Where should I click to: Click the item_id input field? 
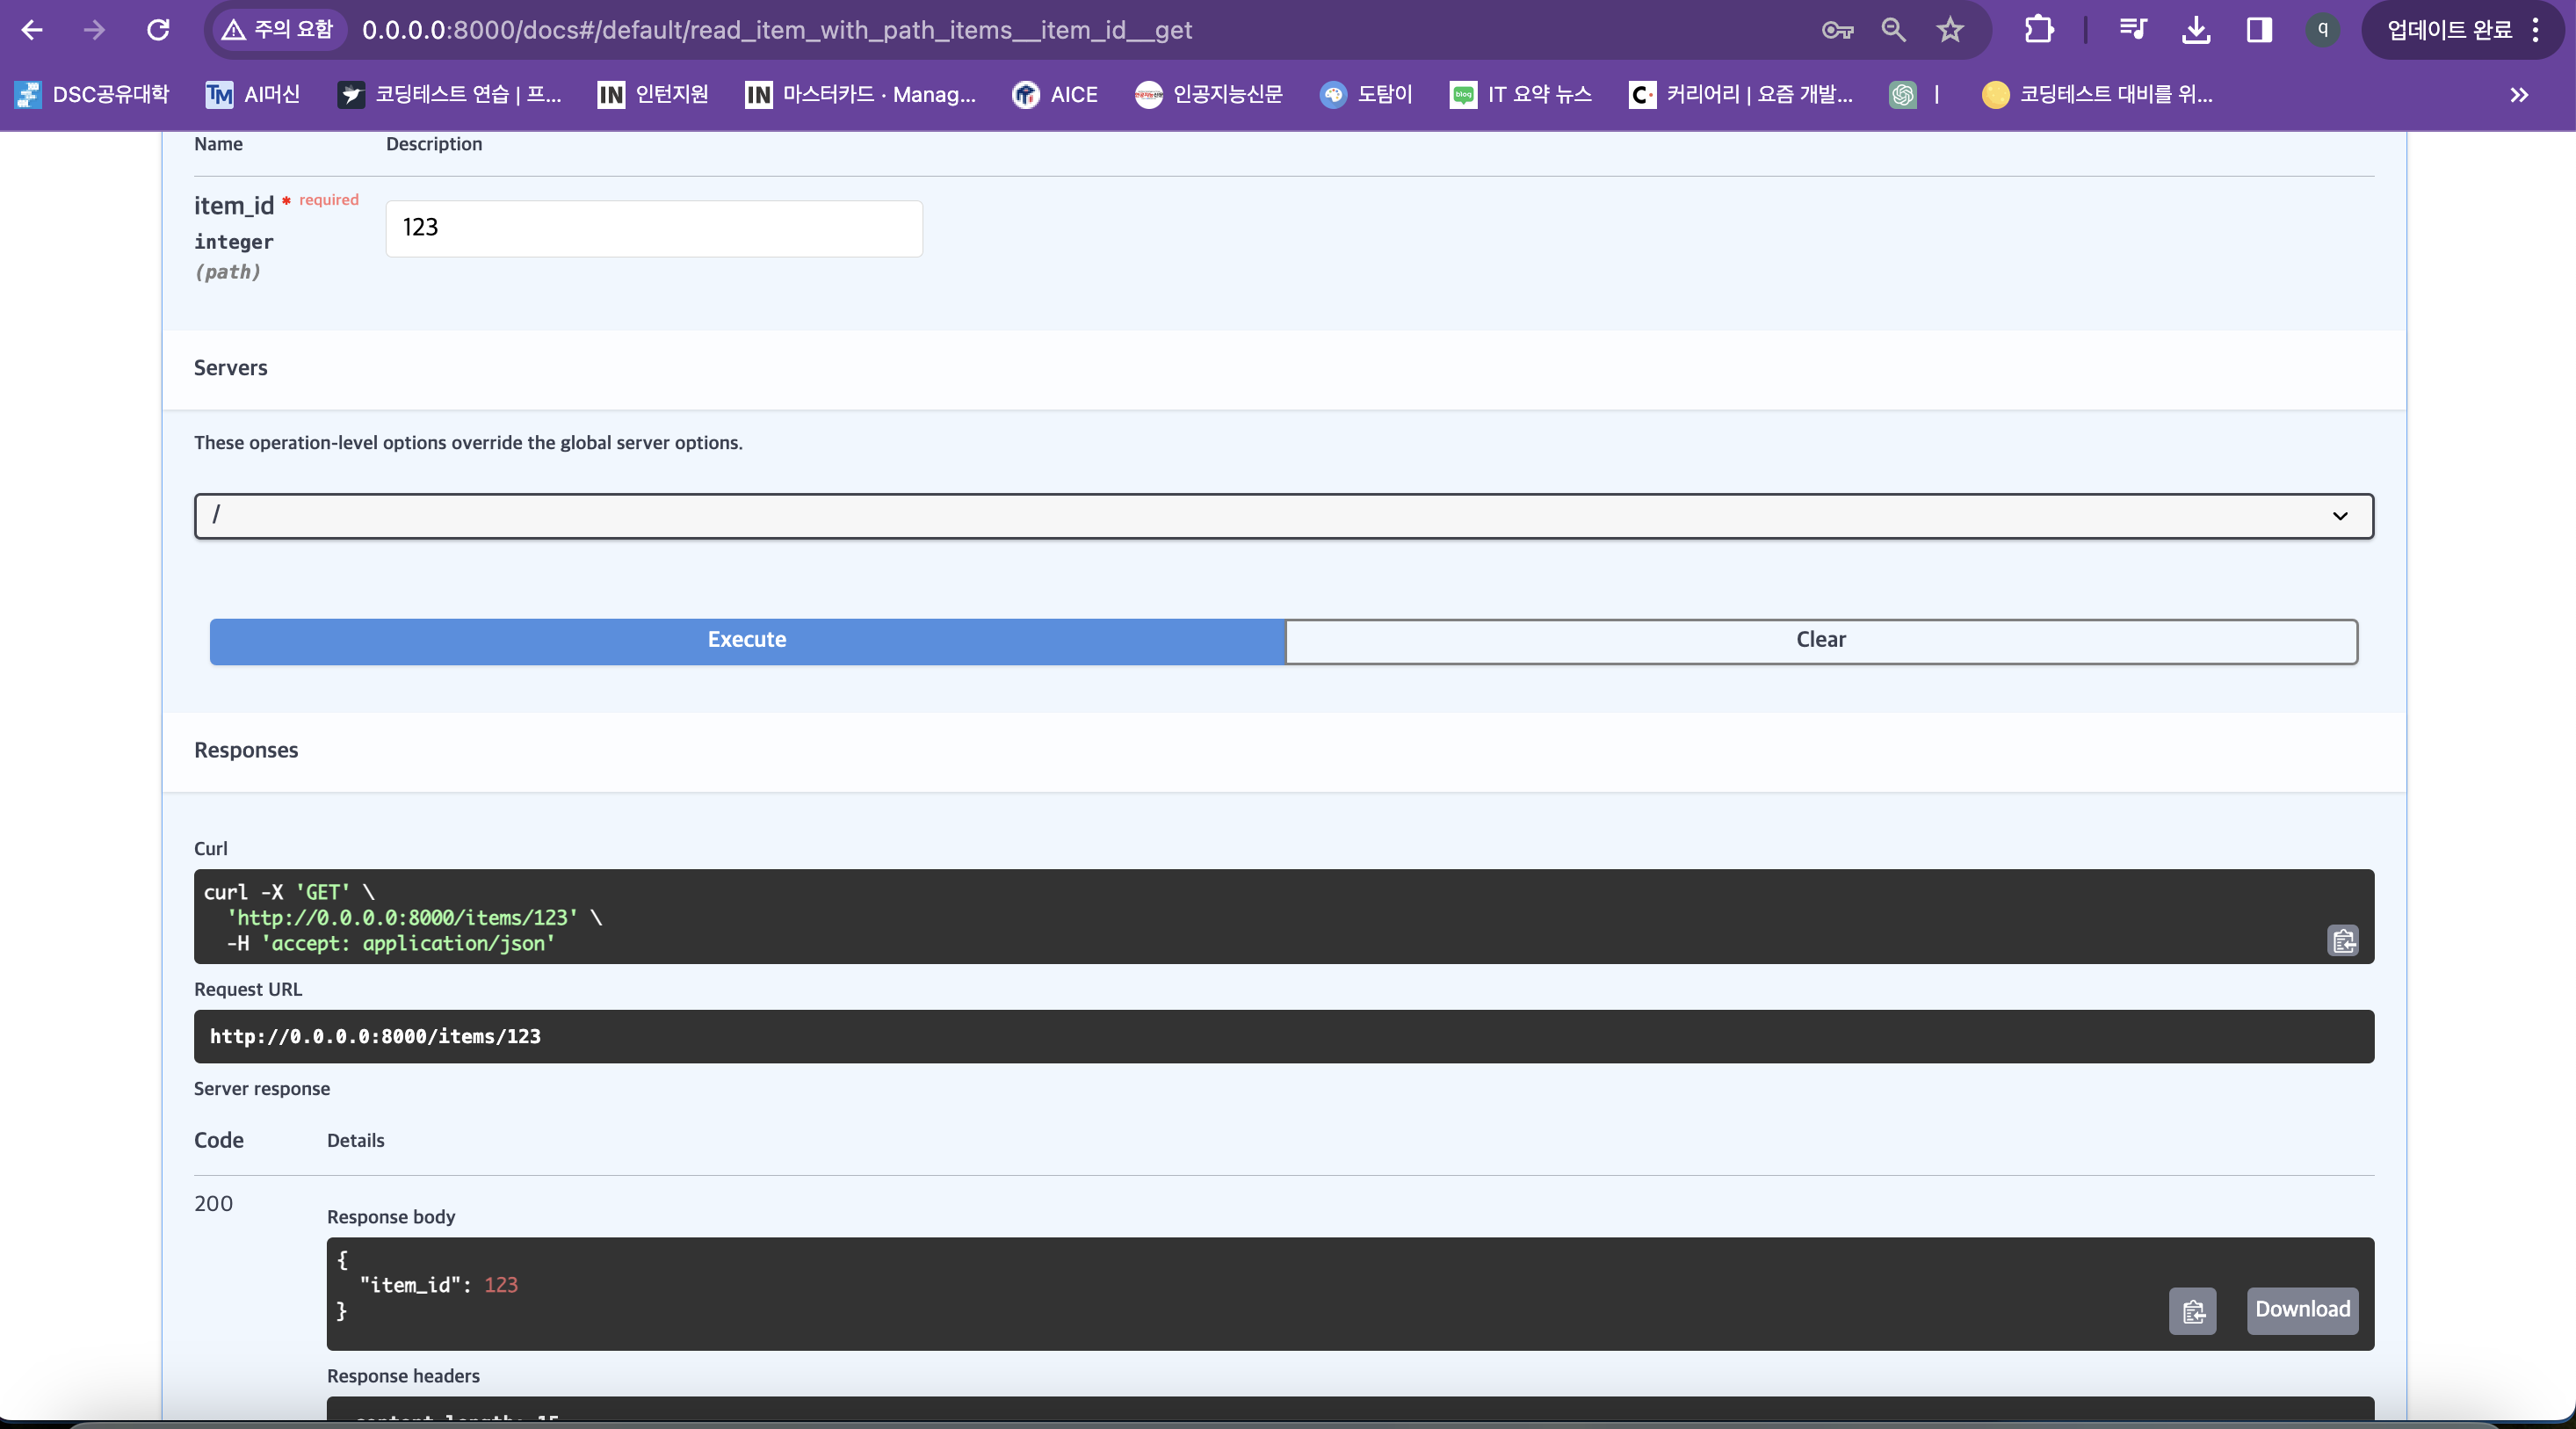(x=654, y=228)
